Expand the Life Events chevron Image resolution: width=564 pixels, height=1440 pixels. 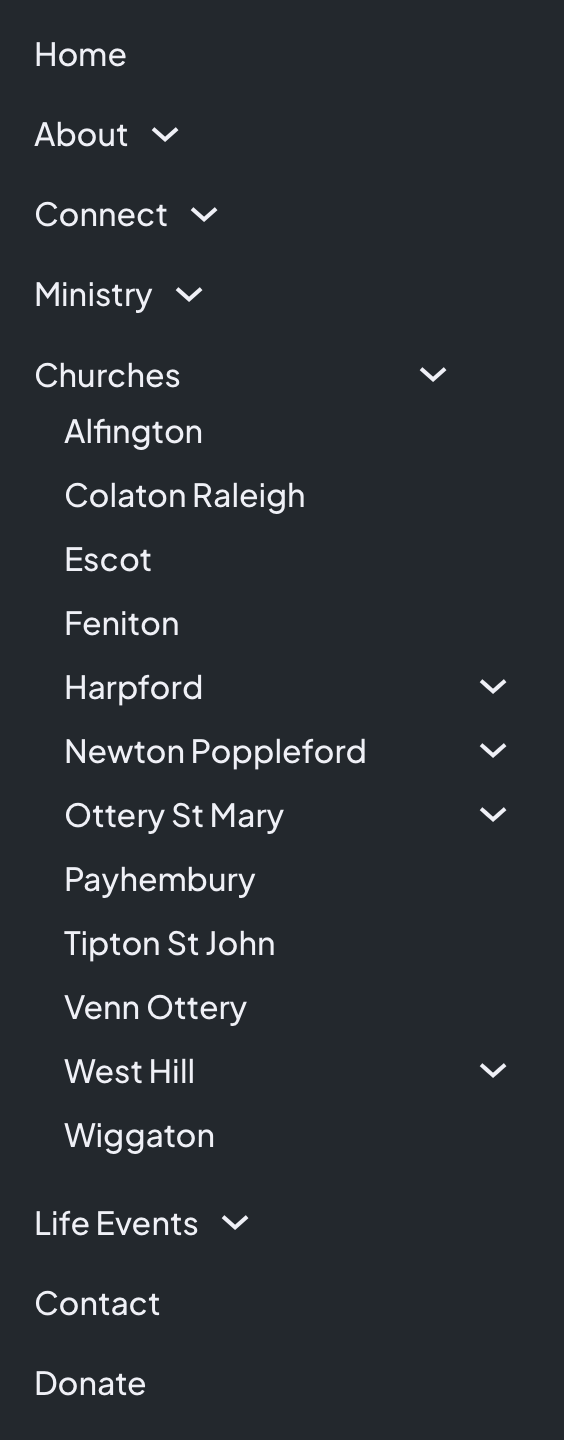tap(235, 1222)
